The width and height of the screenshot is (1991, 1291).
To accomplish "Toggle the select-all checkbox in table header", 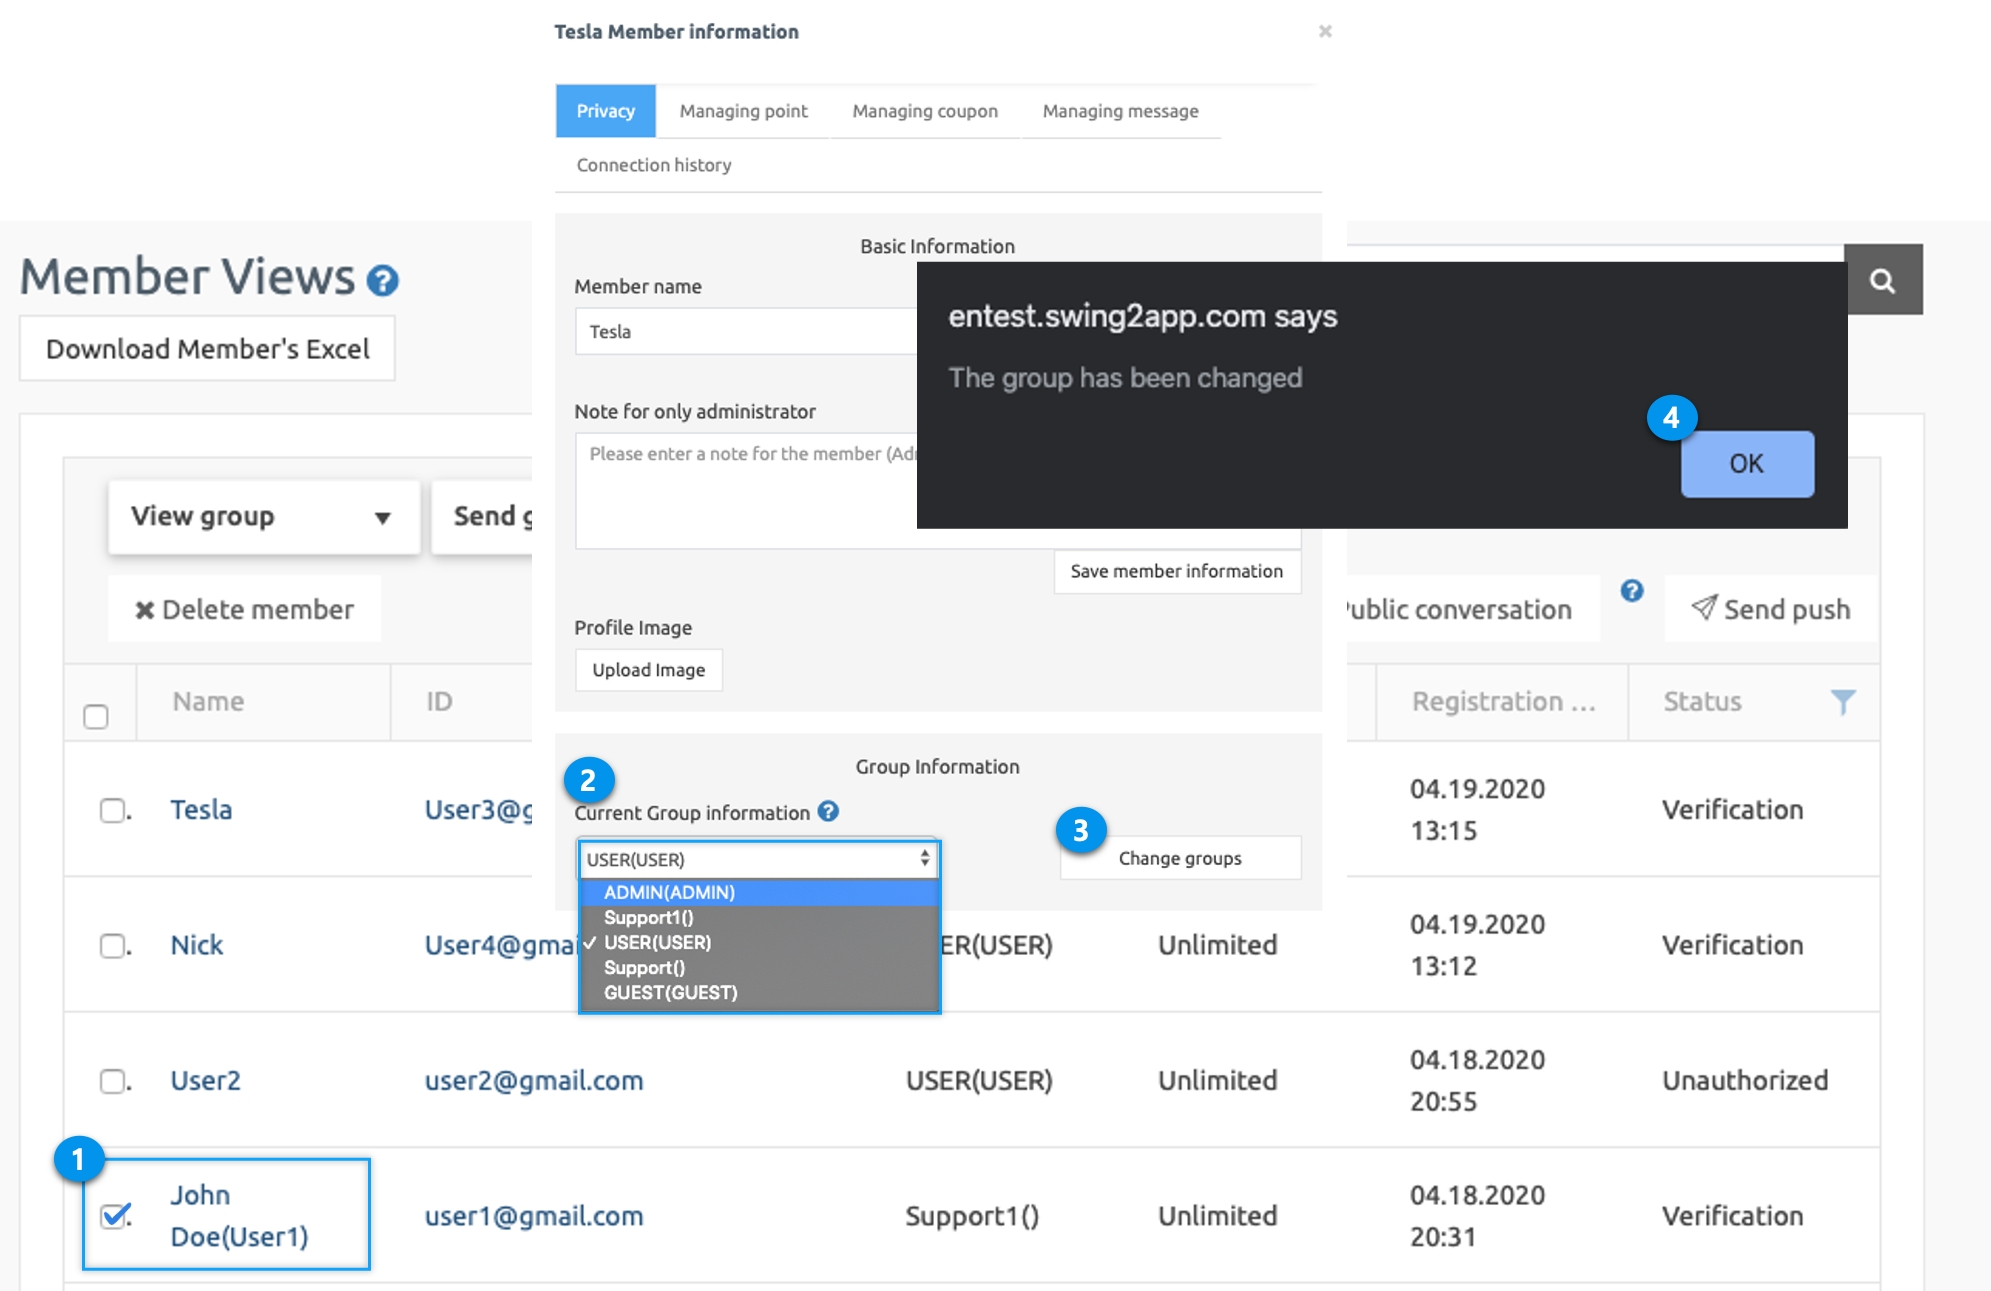I will click(96, 716).
